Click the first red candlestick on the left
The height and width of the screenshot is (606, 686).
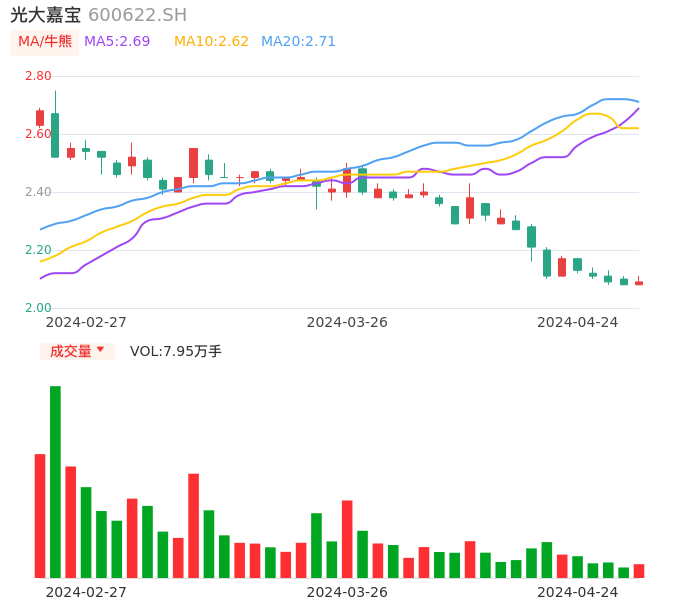tap(40, 118)
